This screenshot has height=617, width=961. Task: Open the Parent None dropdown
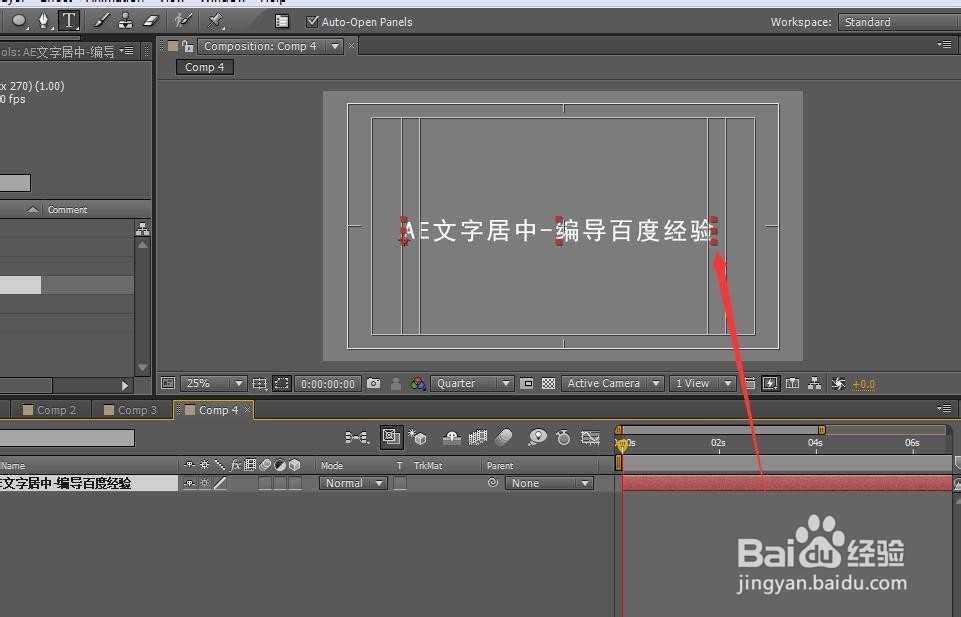(549, 483)
